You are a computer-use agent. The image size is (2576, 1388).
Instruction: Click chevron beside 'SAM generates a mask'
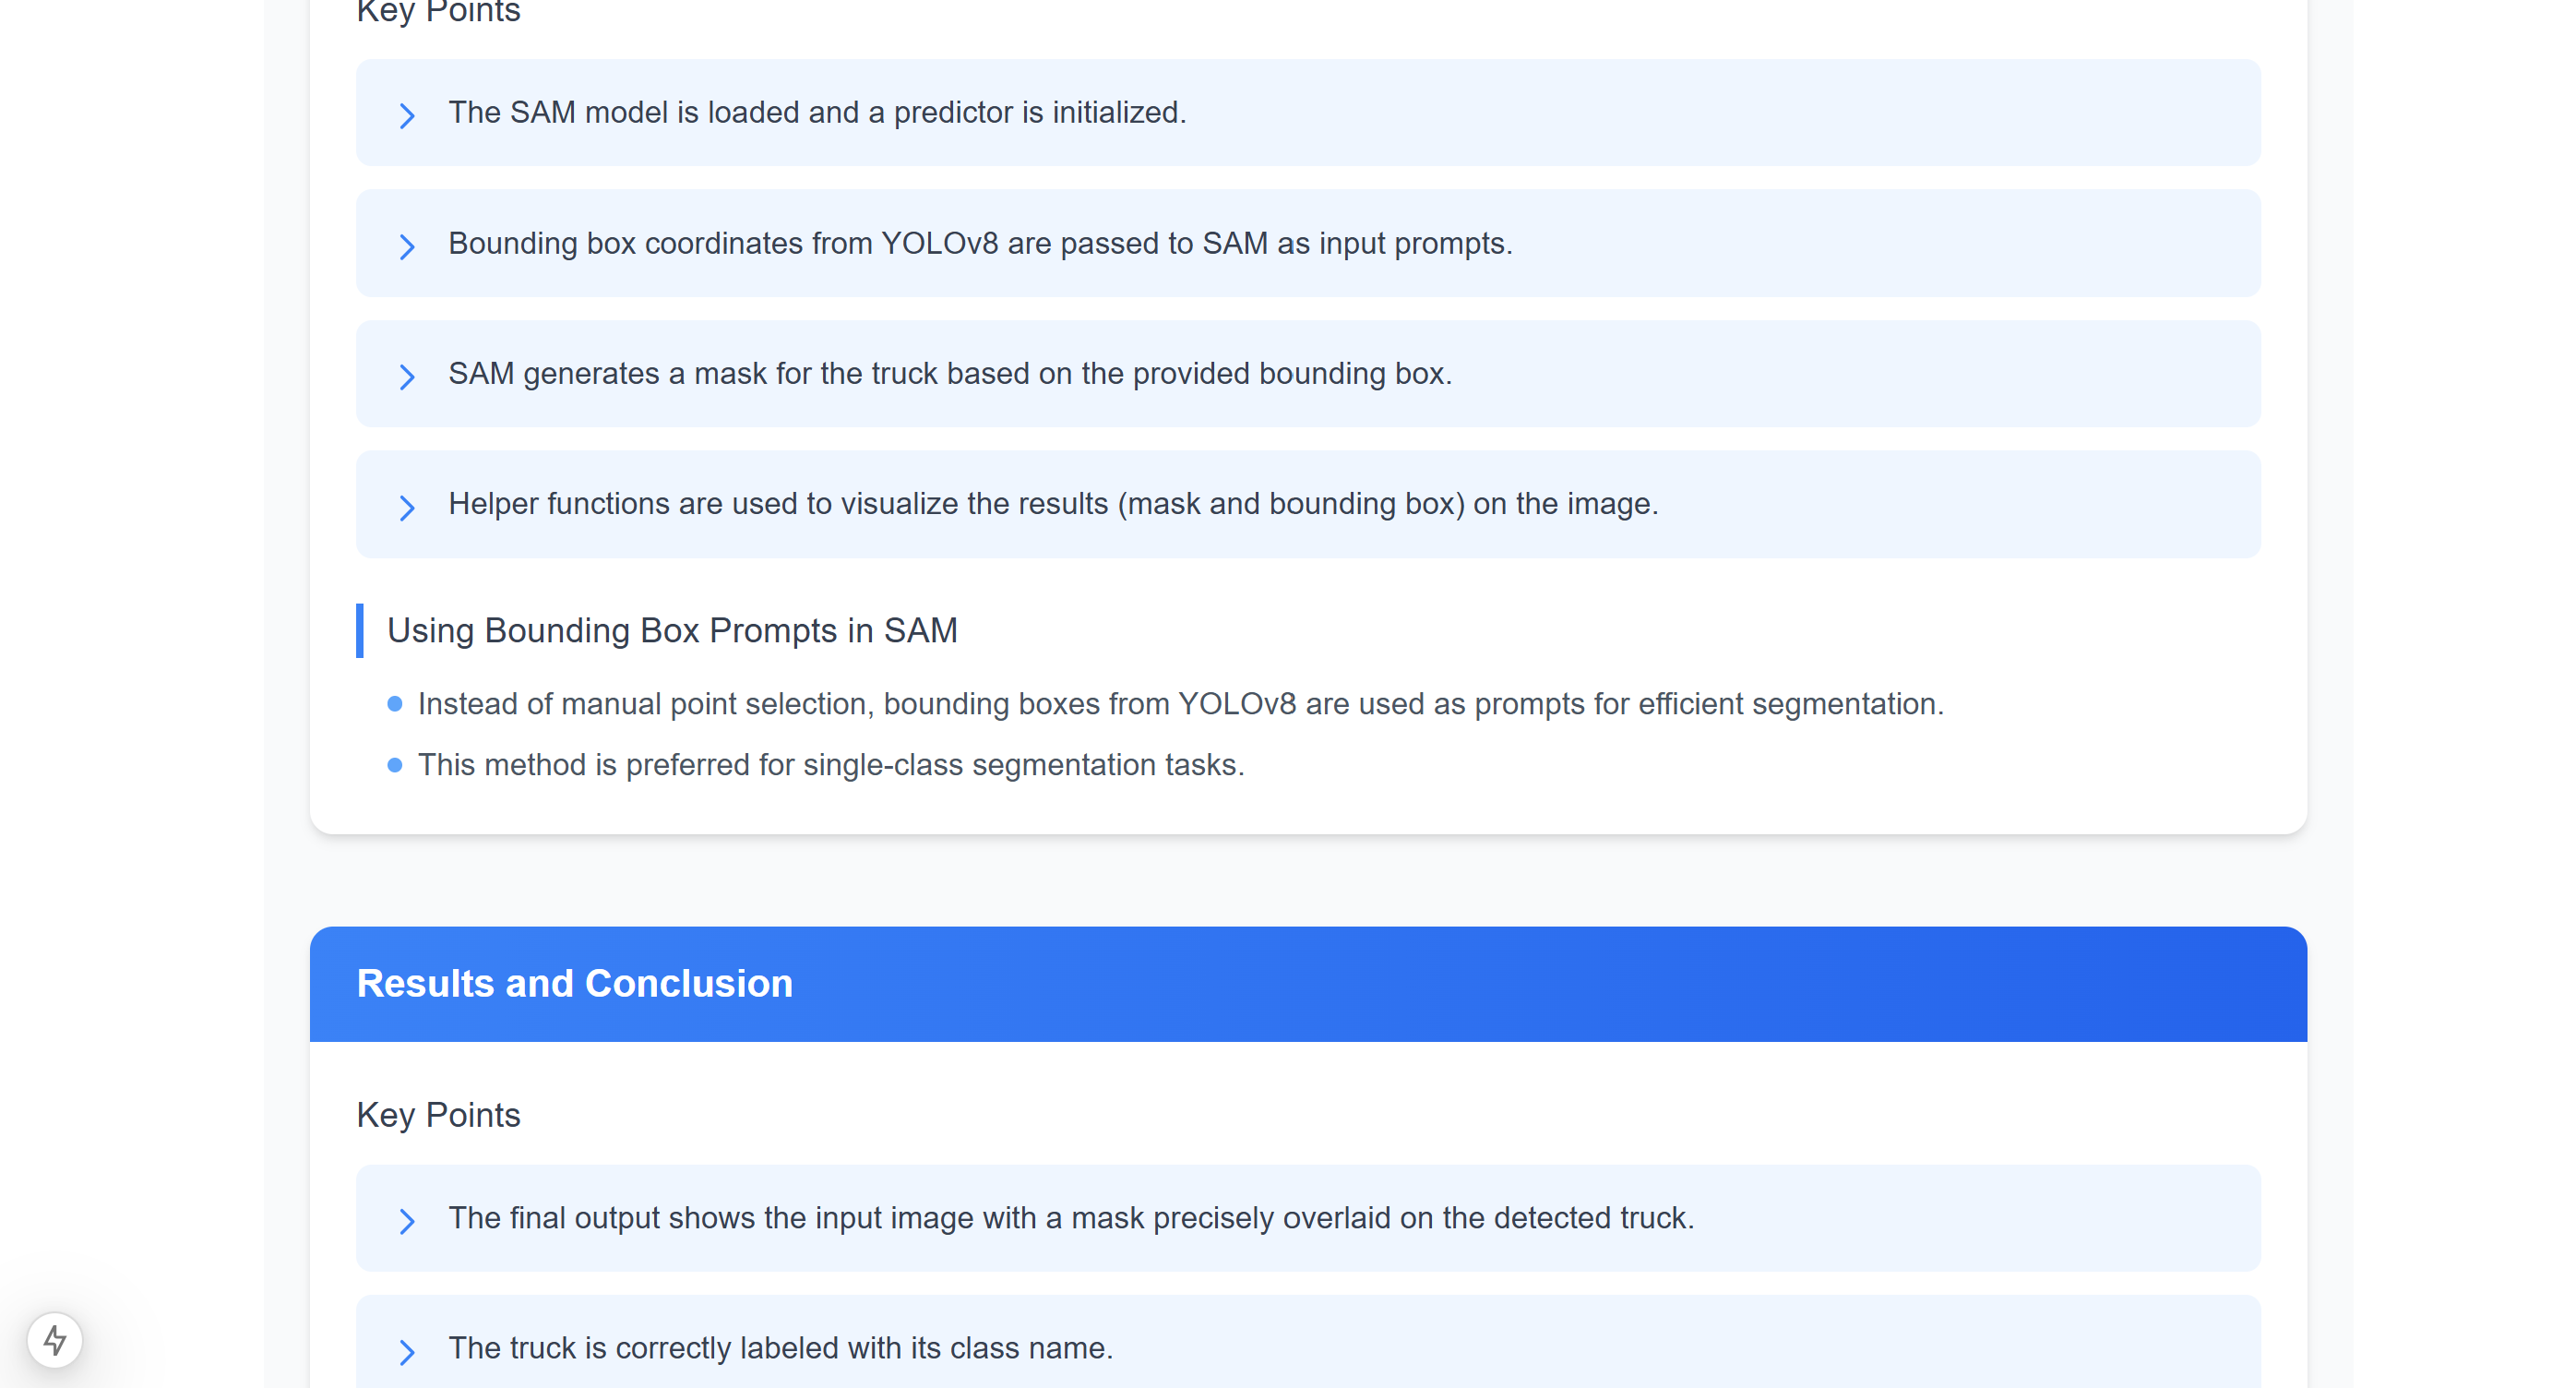[406, 376]
